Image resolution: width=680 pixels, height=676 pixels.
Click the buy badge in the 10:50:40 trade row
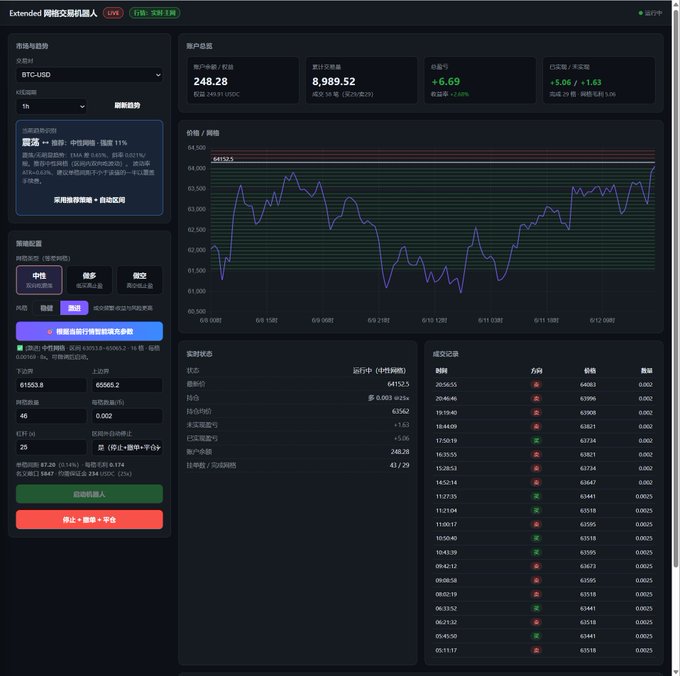(x=536, y=538)
